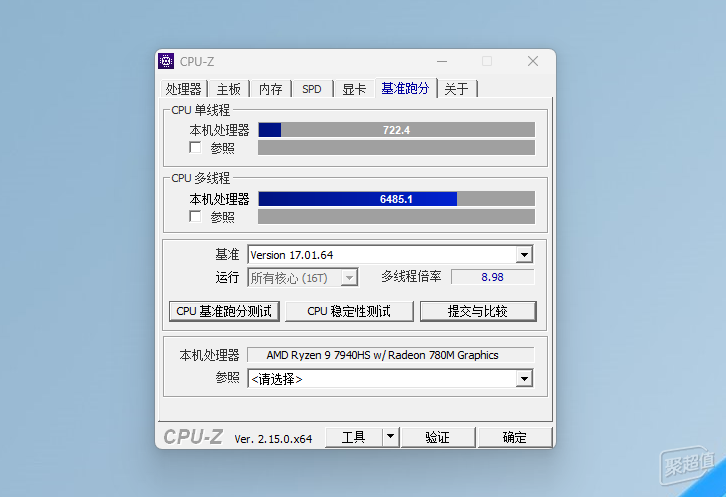Expand the 参照 <请选择> dropdown
This screenshot has width=726, height=497.
pyautogui.click(x=524, y=379)
